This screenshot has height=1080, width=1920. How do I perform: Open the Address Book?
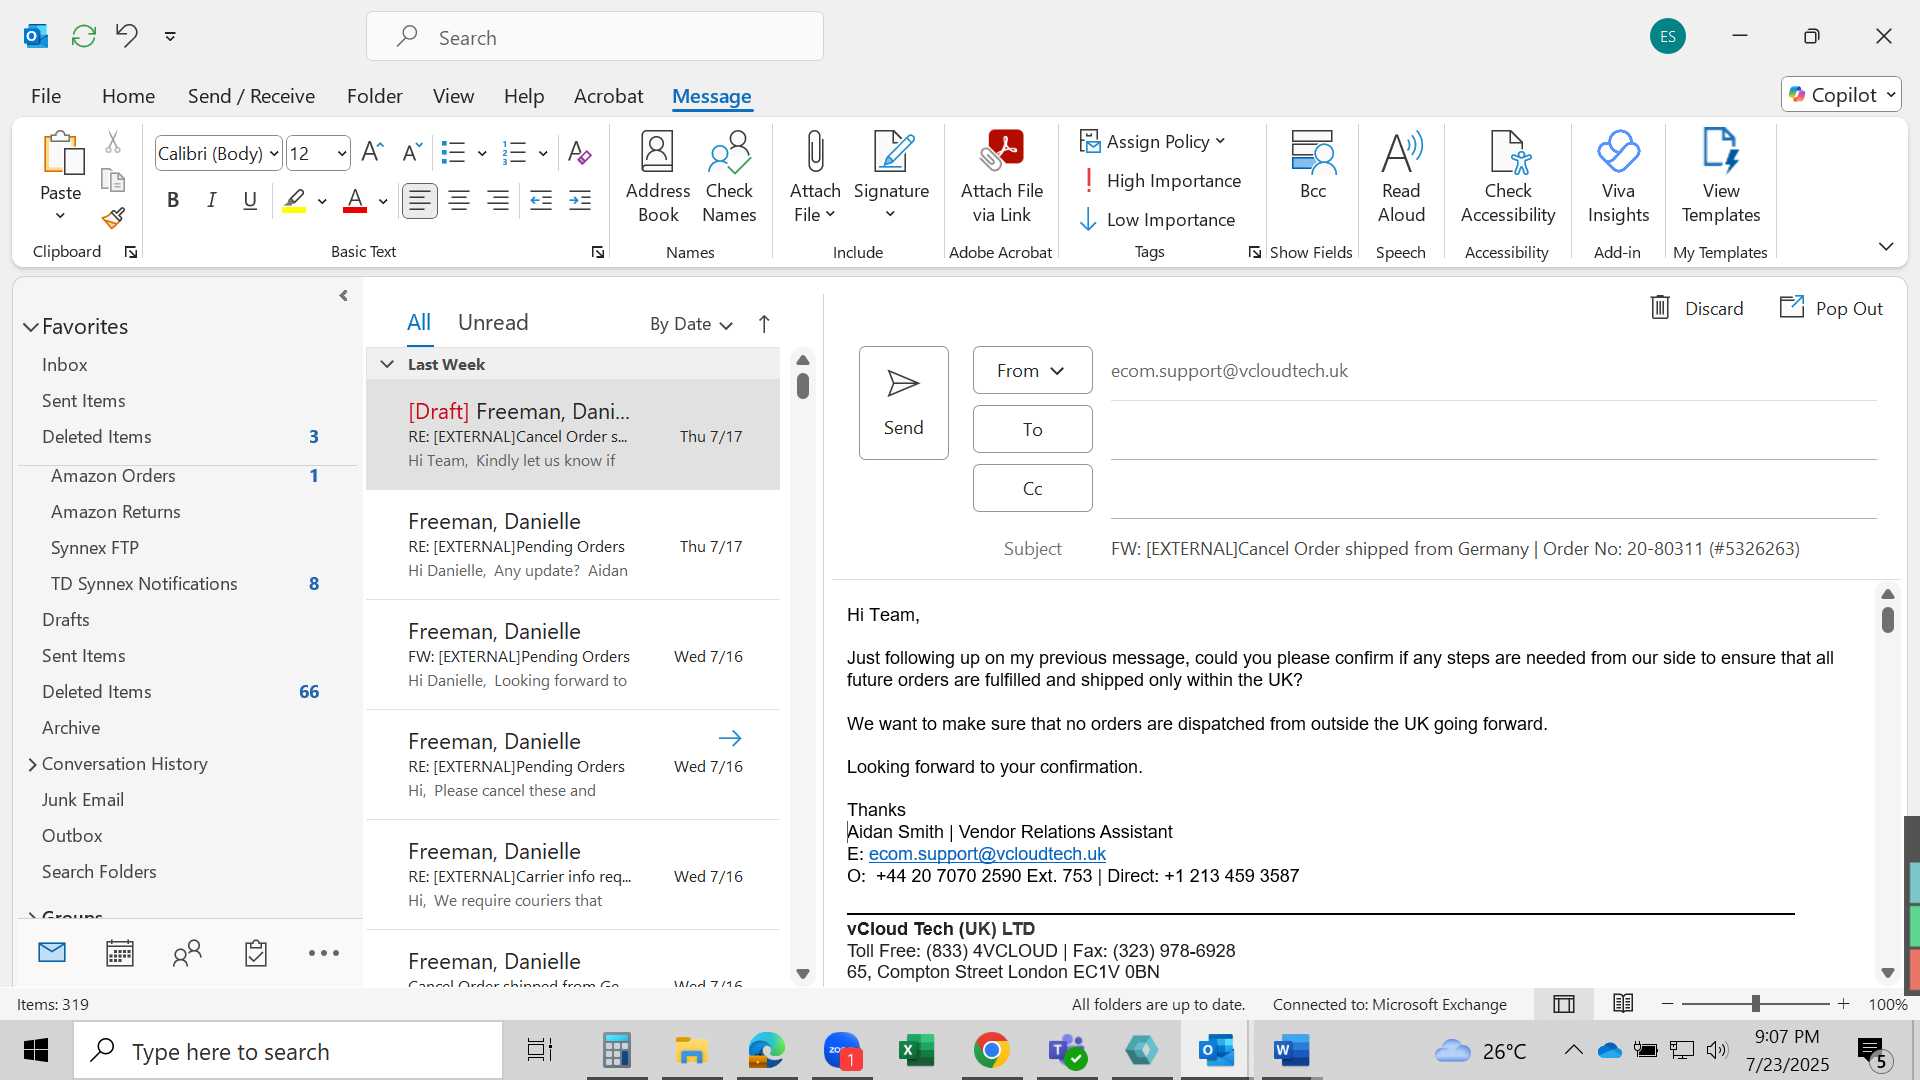click(x=658, y=178)
